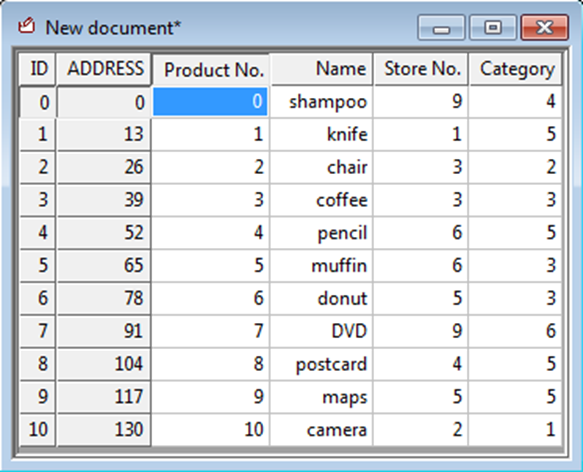Select the 'maps' name cell
This screenshot has width=583, height=472.
321,396
